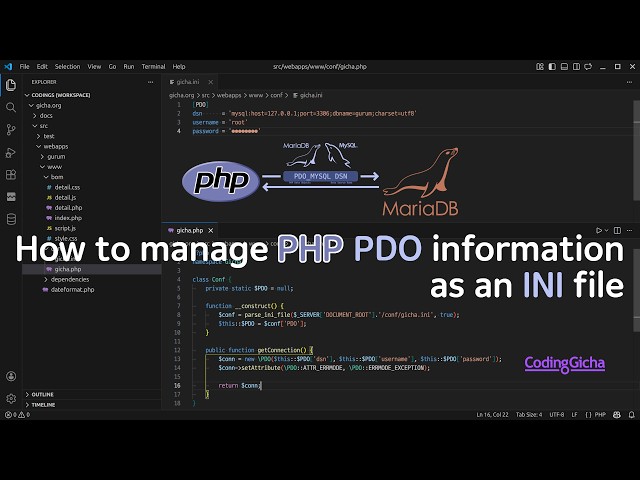Open the Search view icon

(x=11, y=108)
